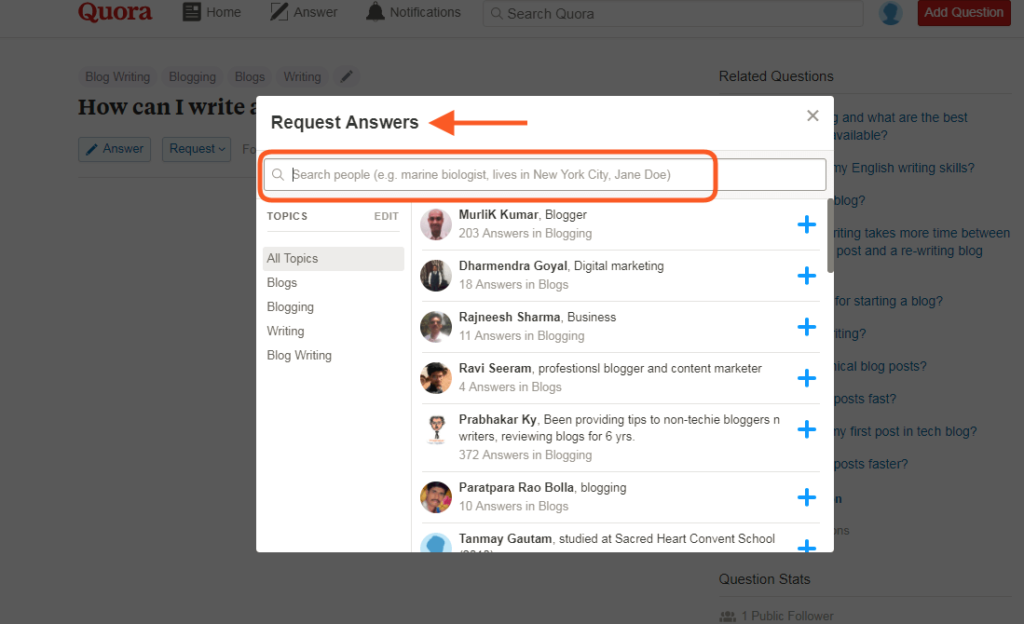Click the name MurliK Kumar
Image resolution: width=1024 pixels, height=624 pixels.
[498, 215]
